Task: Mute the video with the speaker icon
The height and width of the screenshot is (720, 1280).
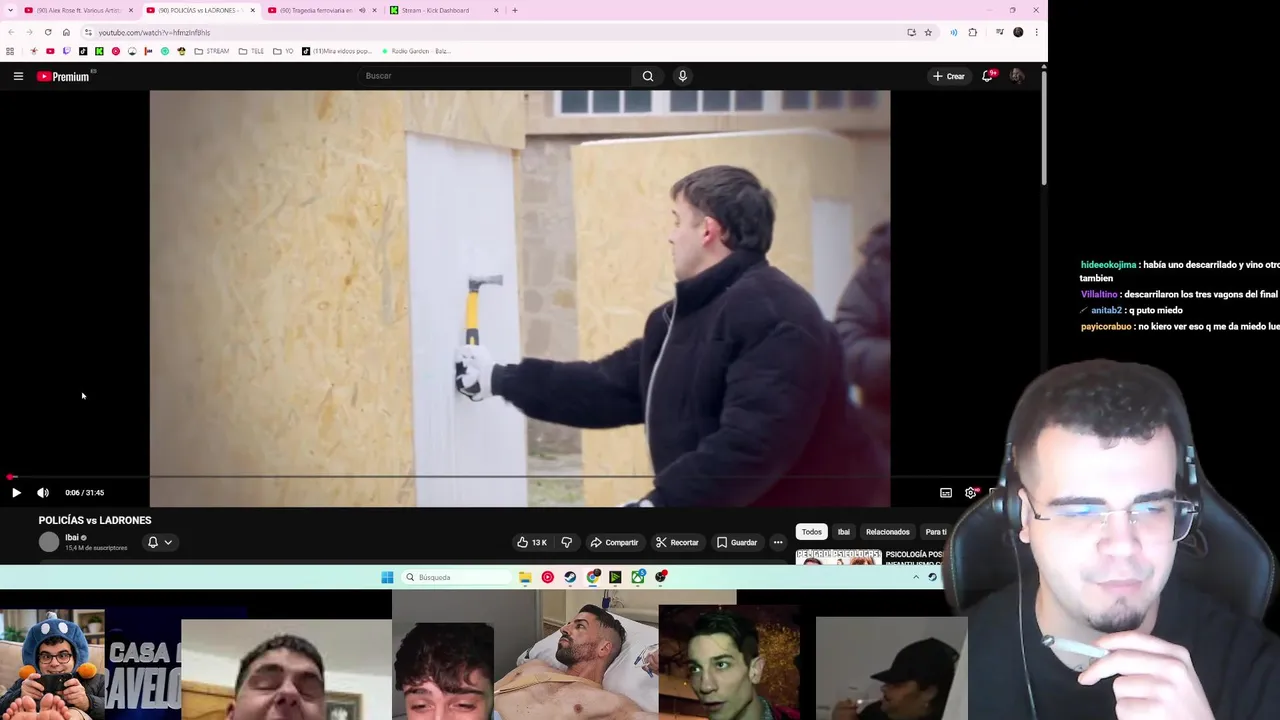Action: pyautogui.click(x=43, y=492)
